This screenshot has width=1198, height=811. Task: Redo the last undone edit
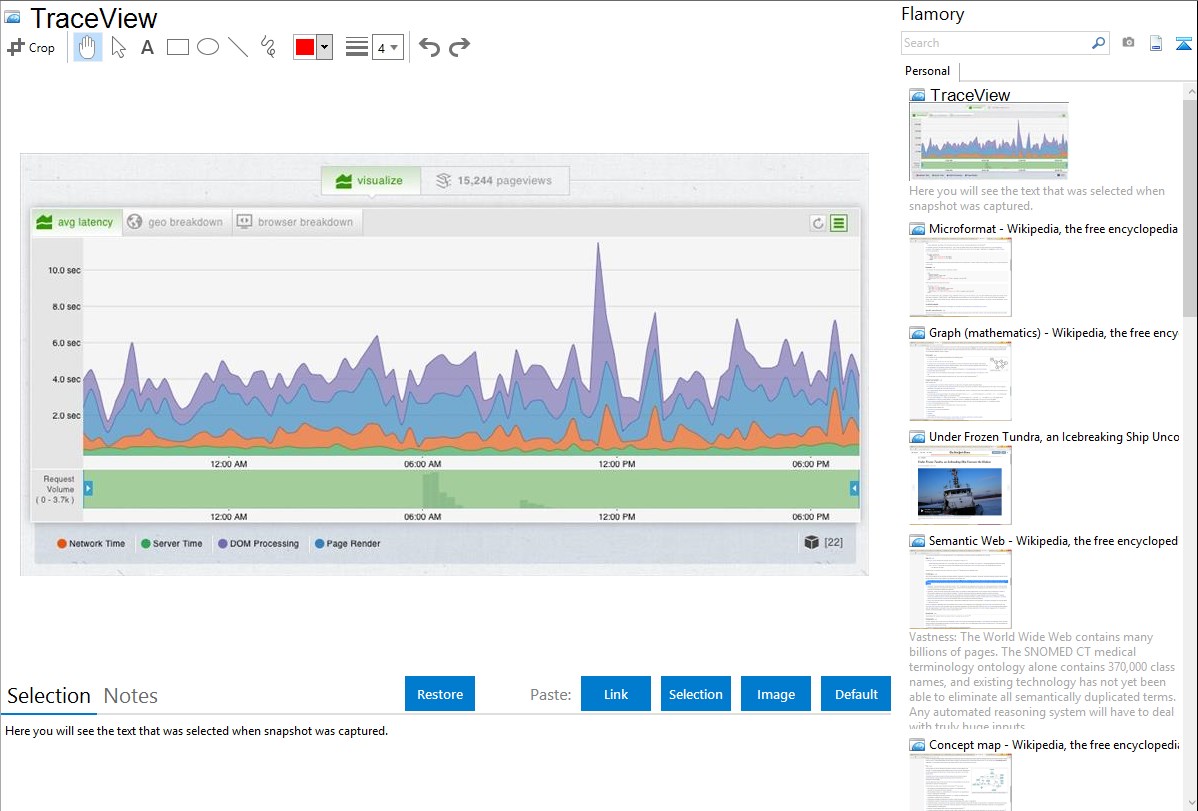click(459, 47)
